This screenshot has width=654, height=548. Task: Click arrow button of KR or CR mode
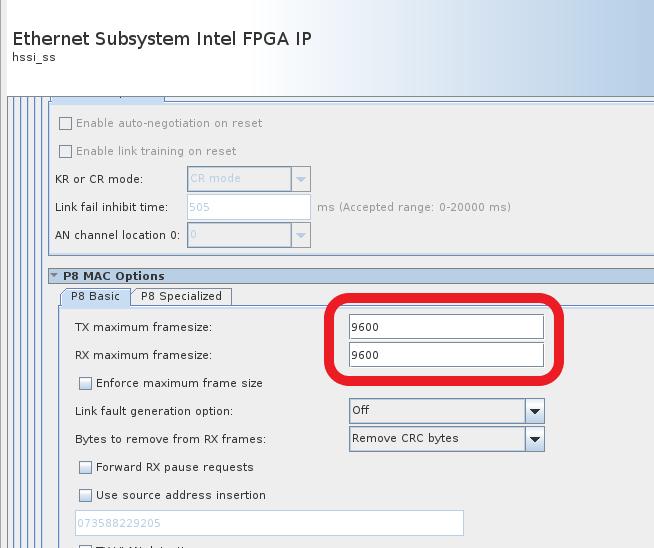pos(301,179)
